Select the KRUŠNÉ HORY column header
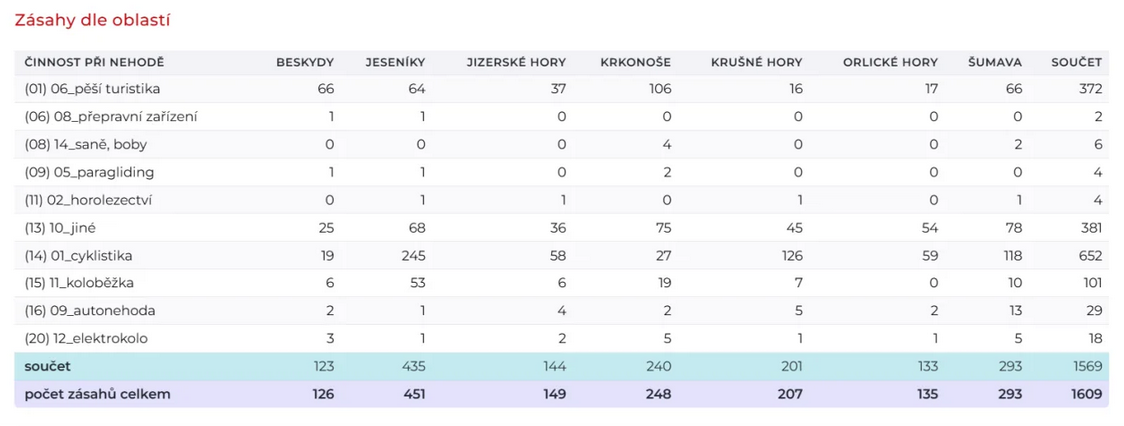The width and height of the screenshot is (1124, 426). (756, 62)
